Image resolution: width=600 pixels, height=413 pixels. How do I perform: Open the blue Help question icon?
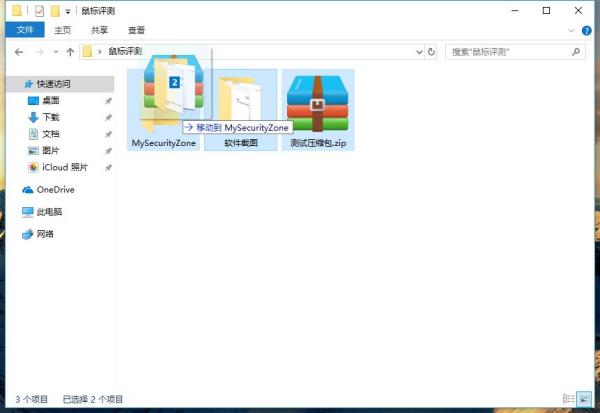pos(586,30)
